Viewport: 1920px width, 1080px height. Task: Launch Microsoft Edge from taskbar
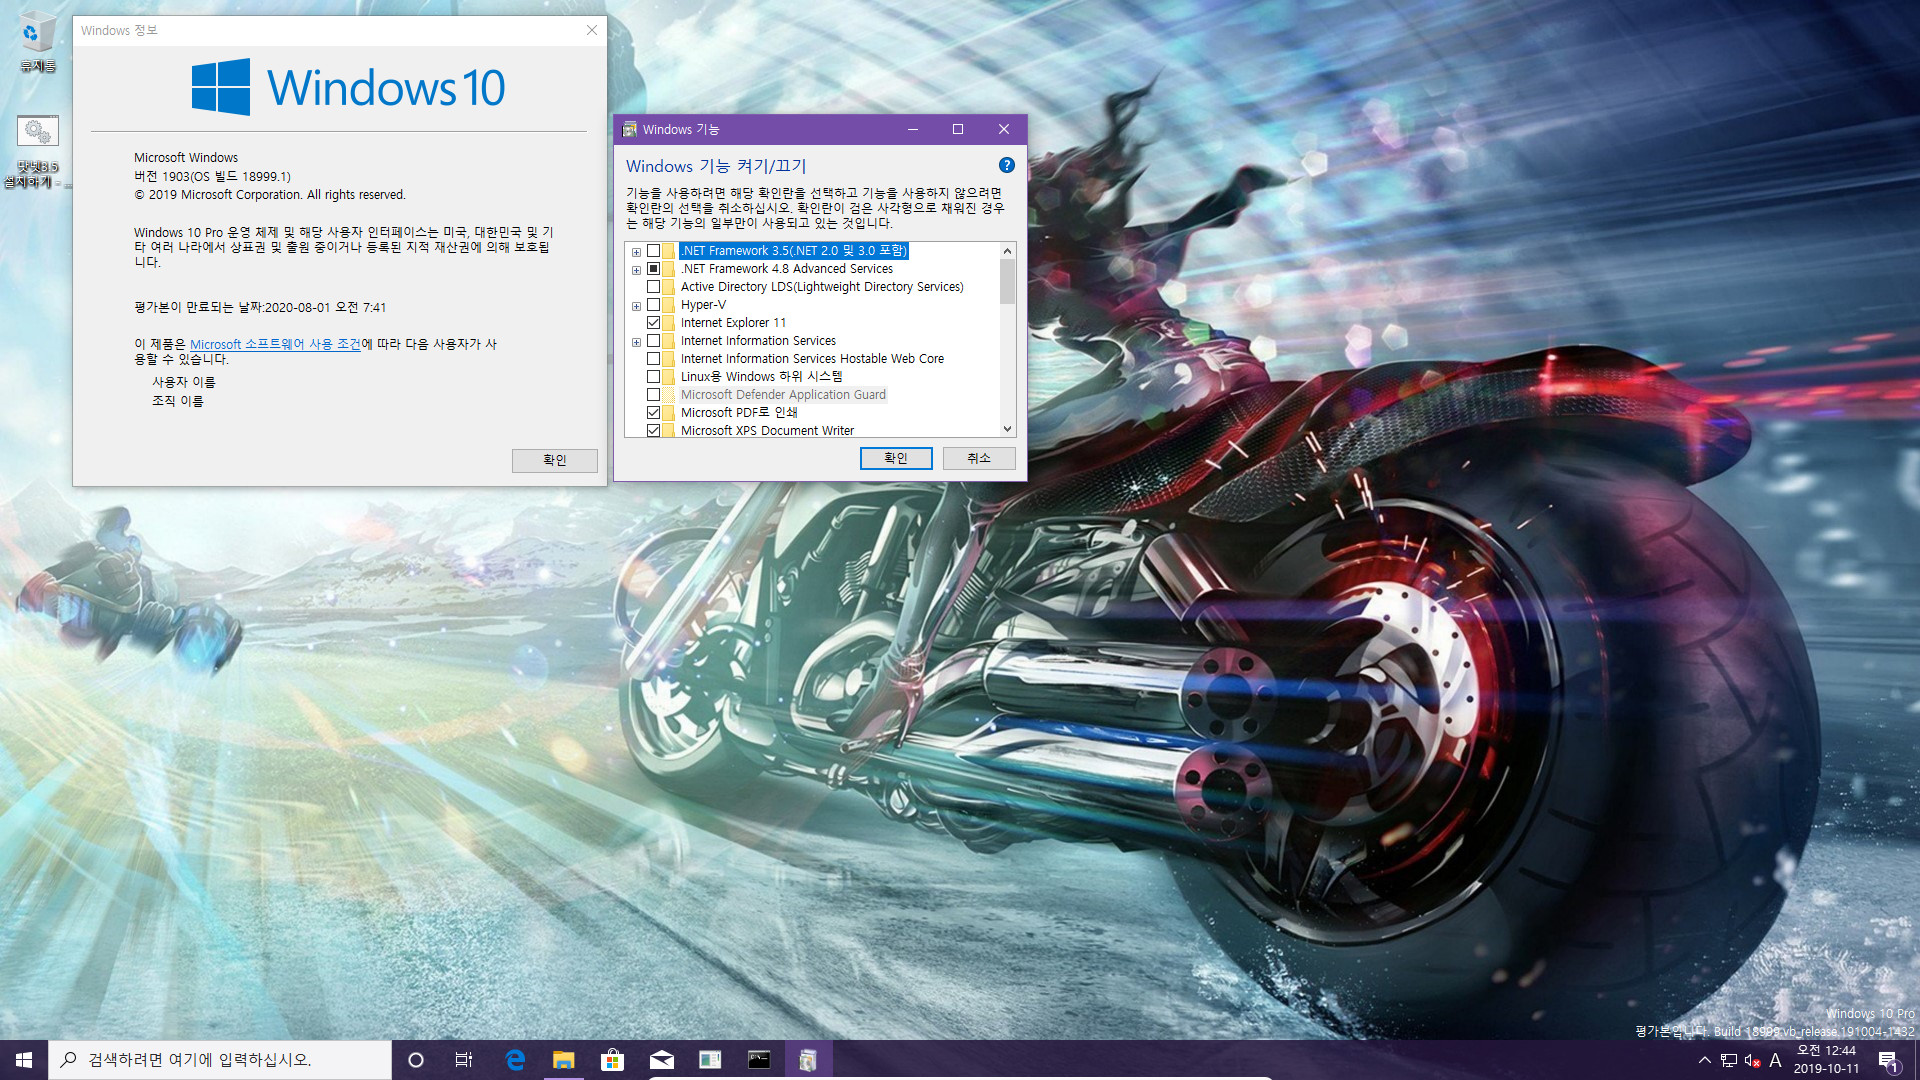(x=515, y=1059)
